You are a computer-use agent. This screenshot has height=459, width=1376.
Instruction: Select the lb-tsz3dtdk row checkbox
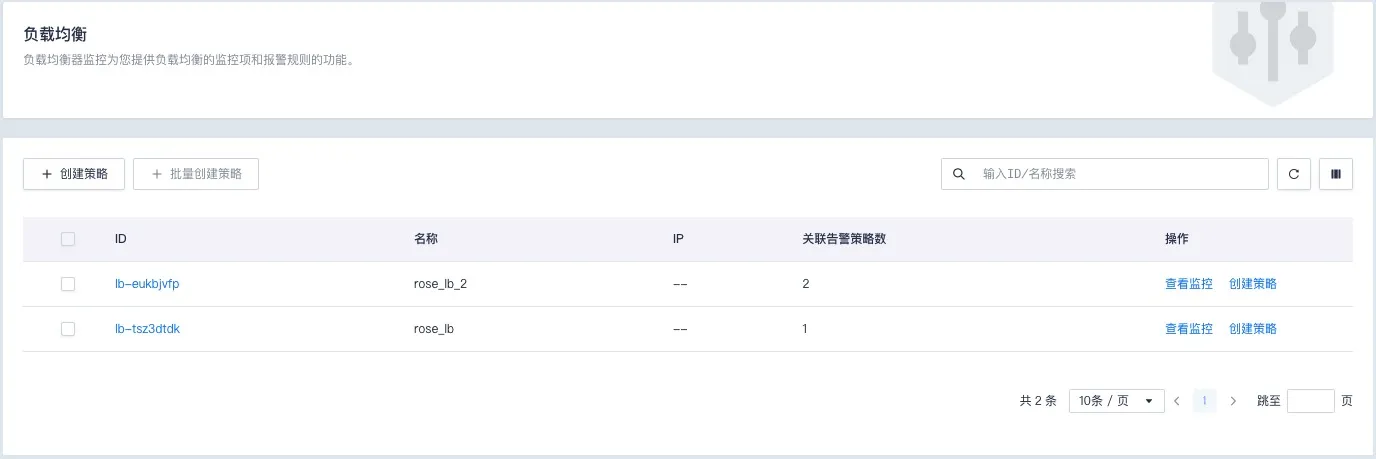click(x=68, y=329)
